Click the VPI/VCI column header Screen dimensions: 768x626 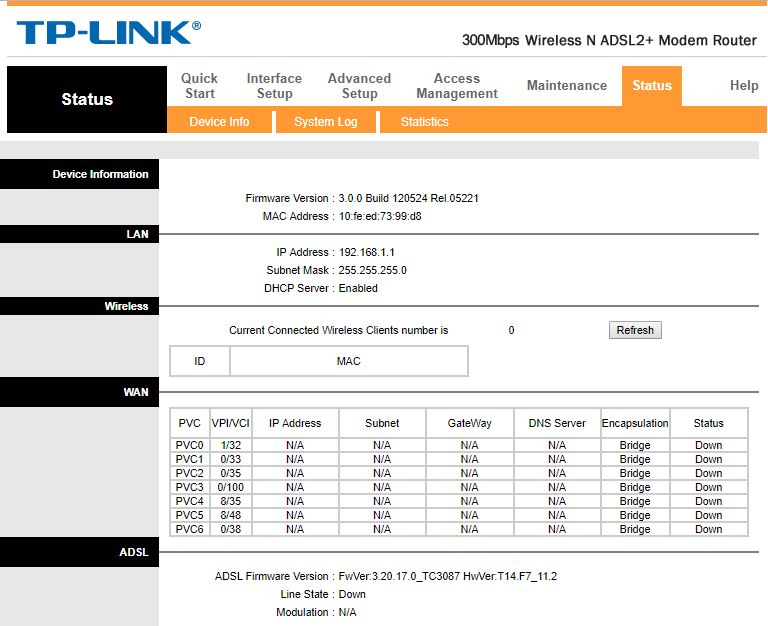tap(231, 423)
